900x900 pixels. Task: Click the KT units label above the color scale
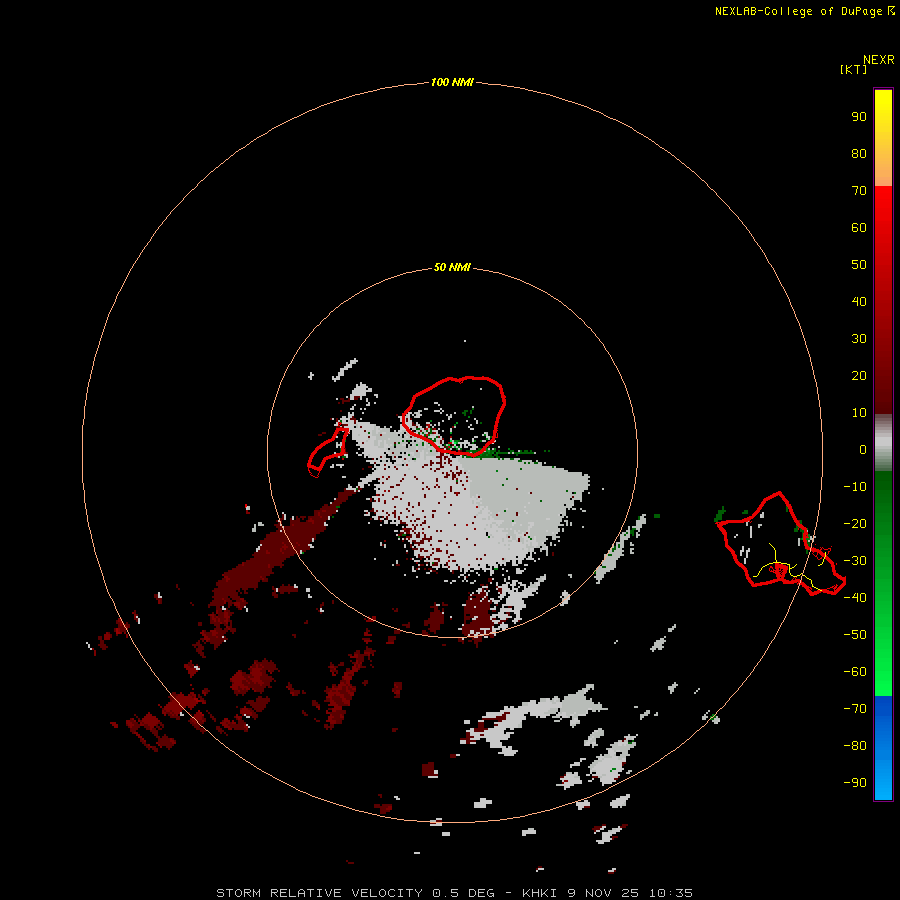(853, 69)
